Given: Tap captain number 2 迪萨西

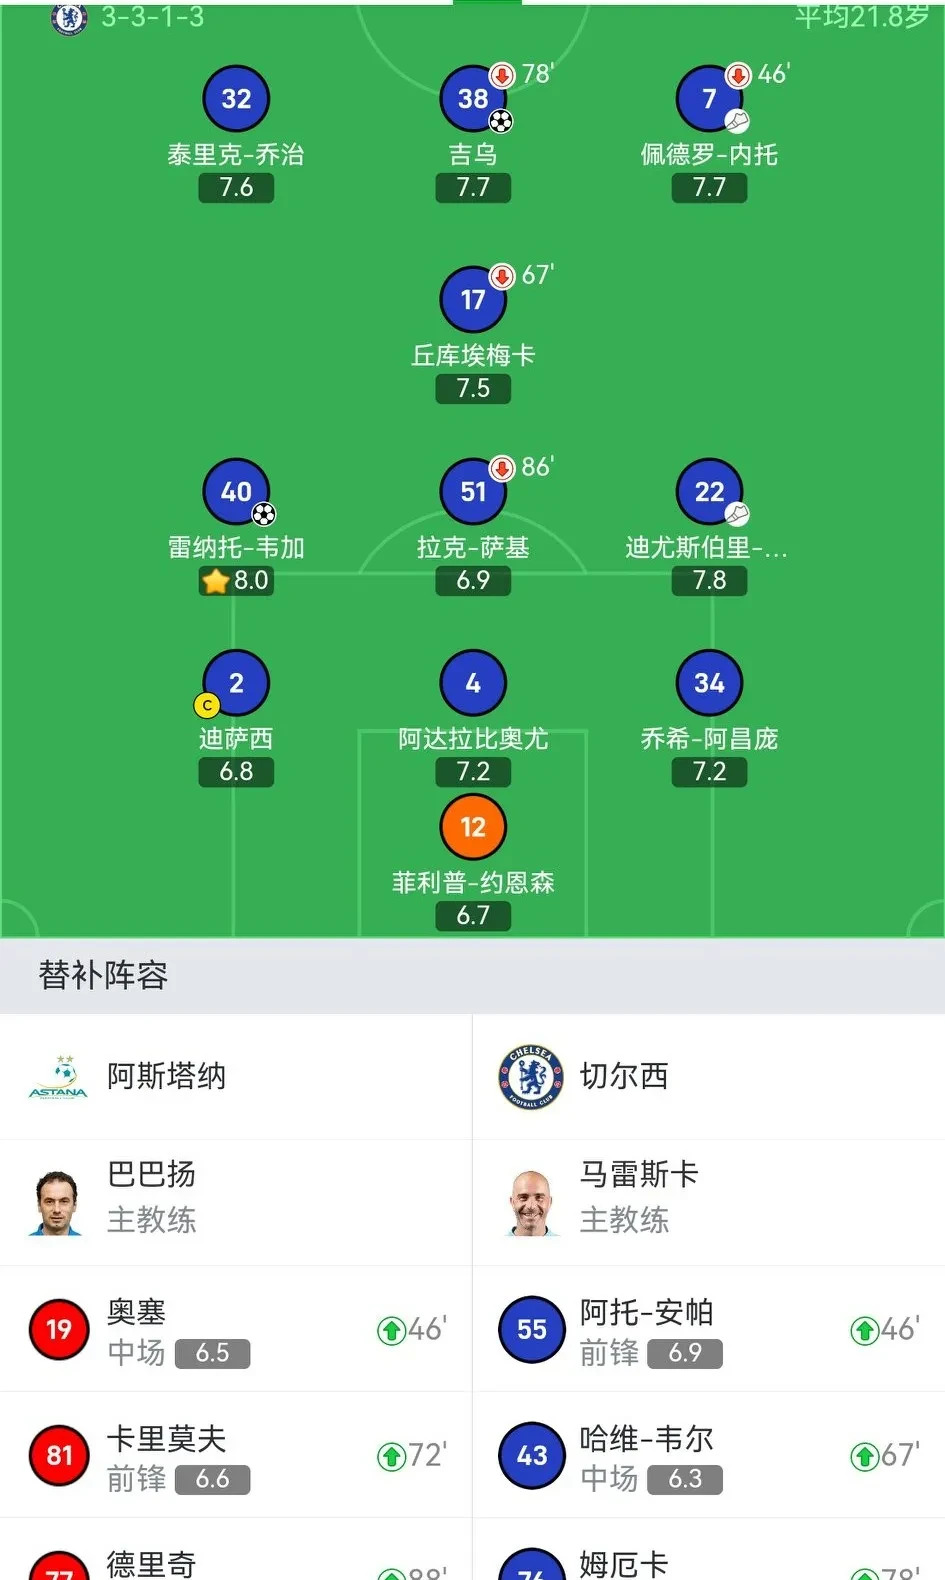Looking at the screenshot, I should (x=236, y=683).
